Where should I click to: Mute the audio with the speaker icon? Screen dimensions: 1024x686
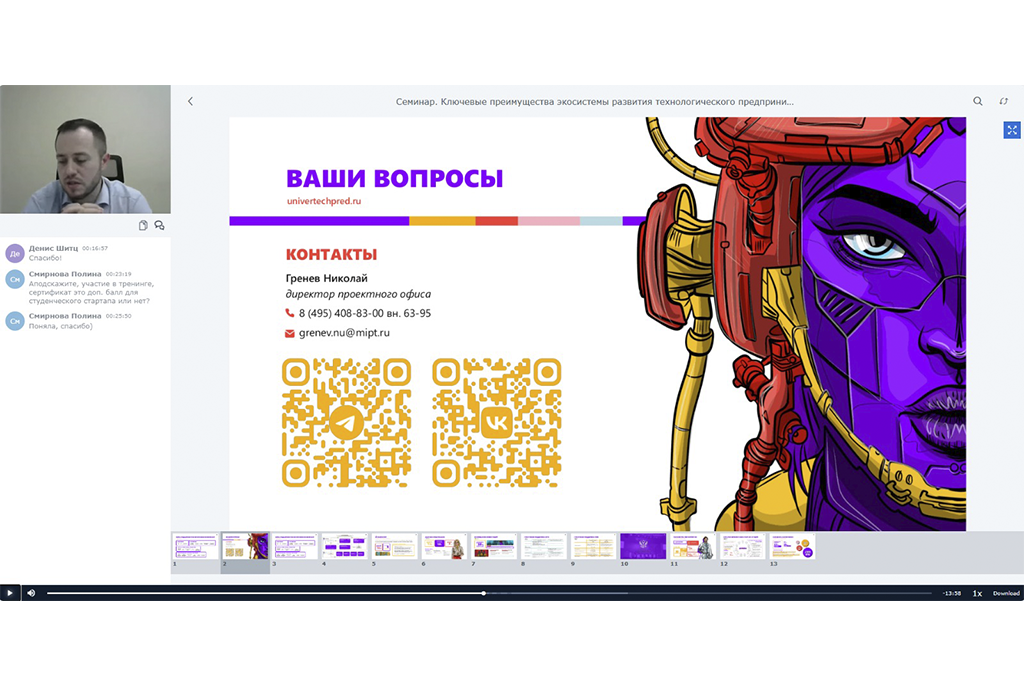pos(31,593)
